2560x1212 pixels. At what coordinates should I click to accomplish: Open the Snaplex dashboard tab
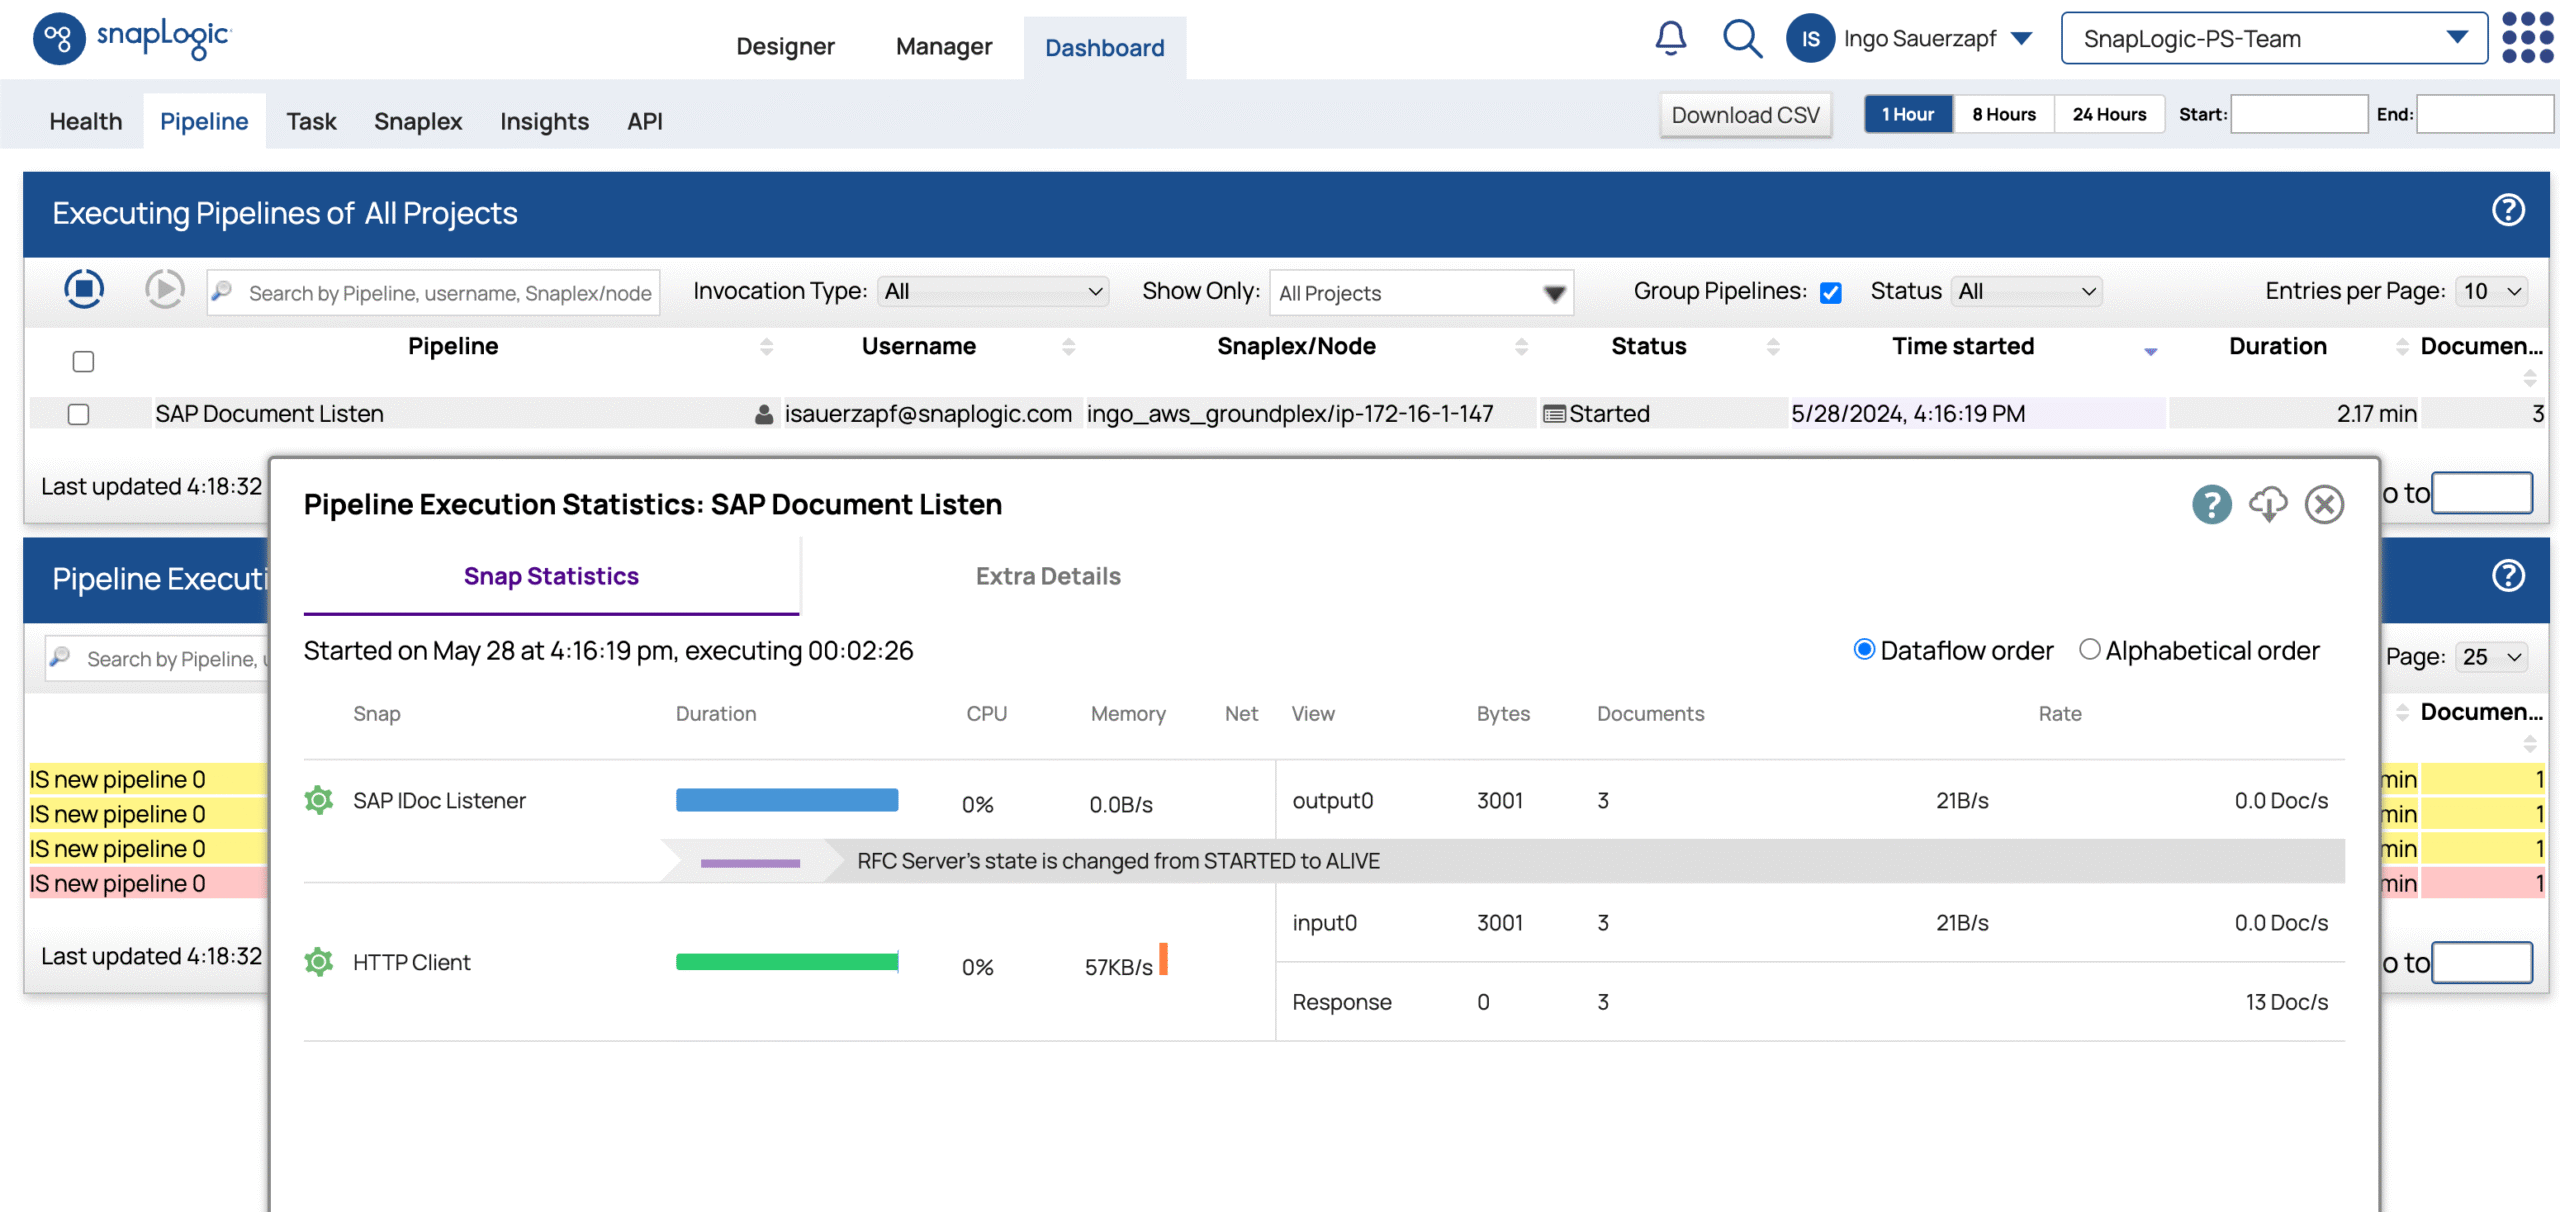[x=418, y=121]
